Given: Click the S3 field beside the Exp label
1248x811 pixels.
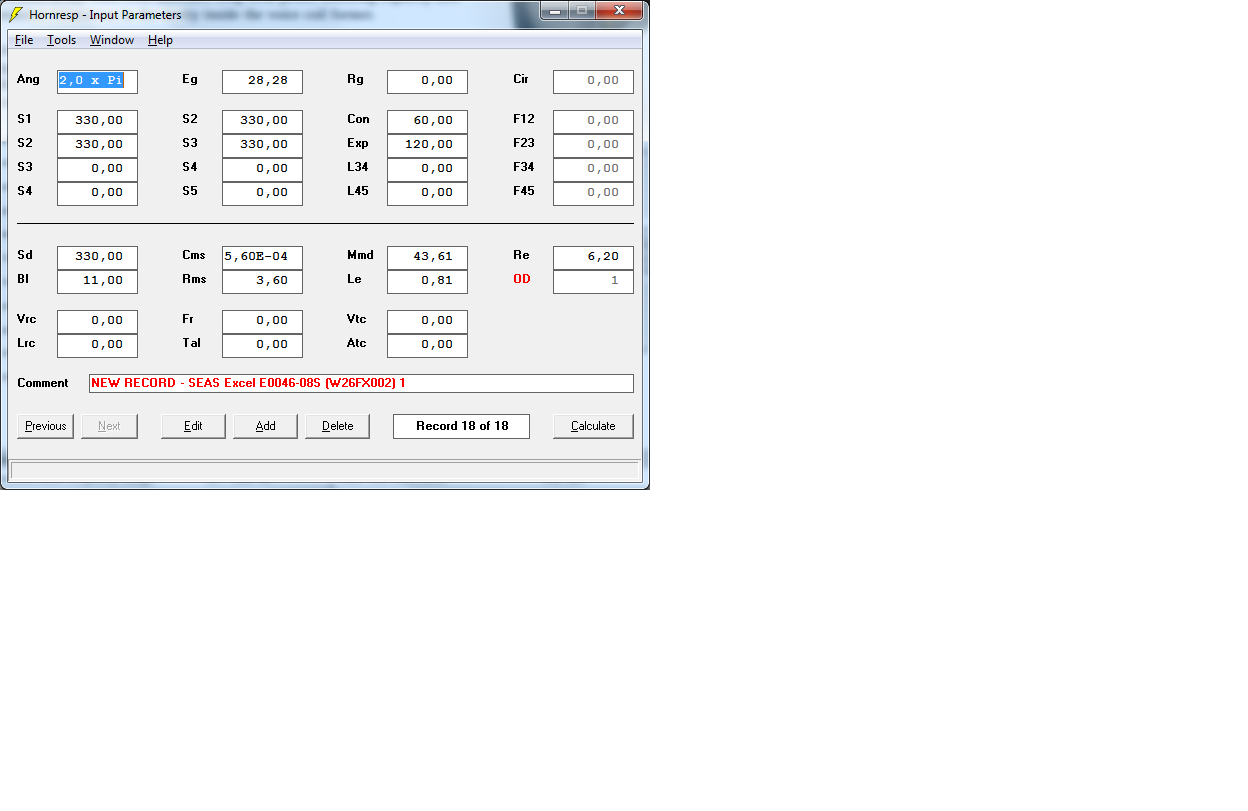Looking at the screenshot, I should point(262,145).
